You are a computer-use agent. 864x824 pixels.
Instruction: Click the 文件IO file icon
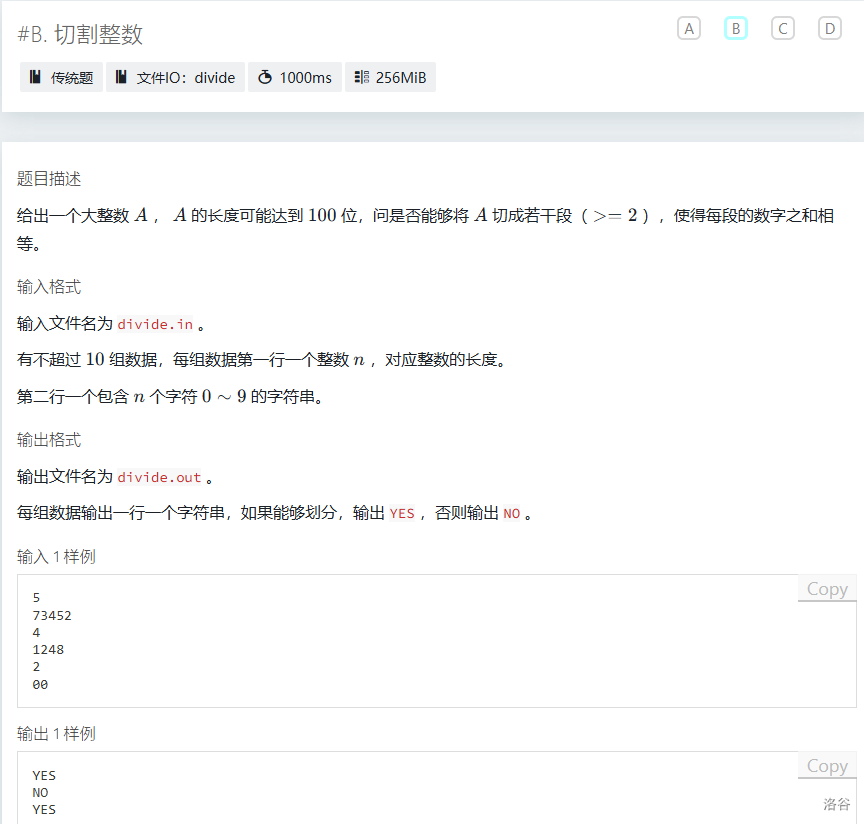coord(121,77)
